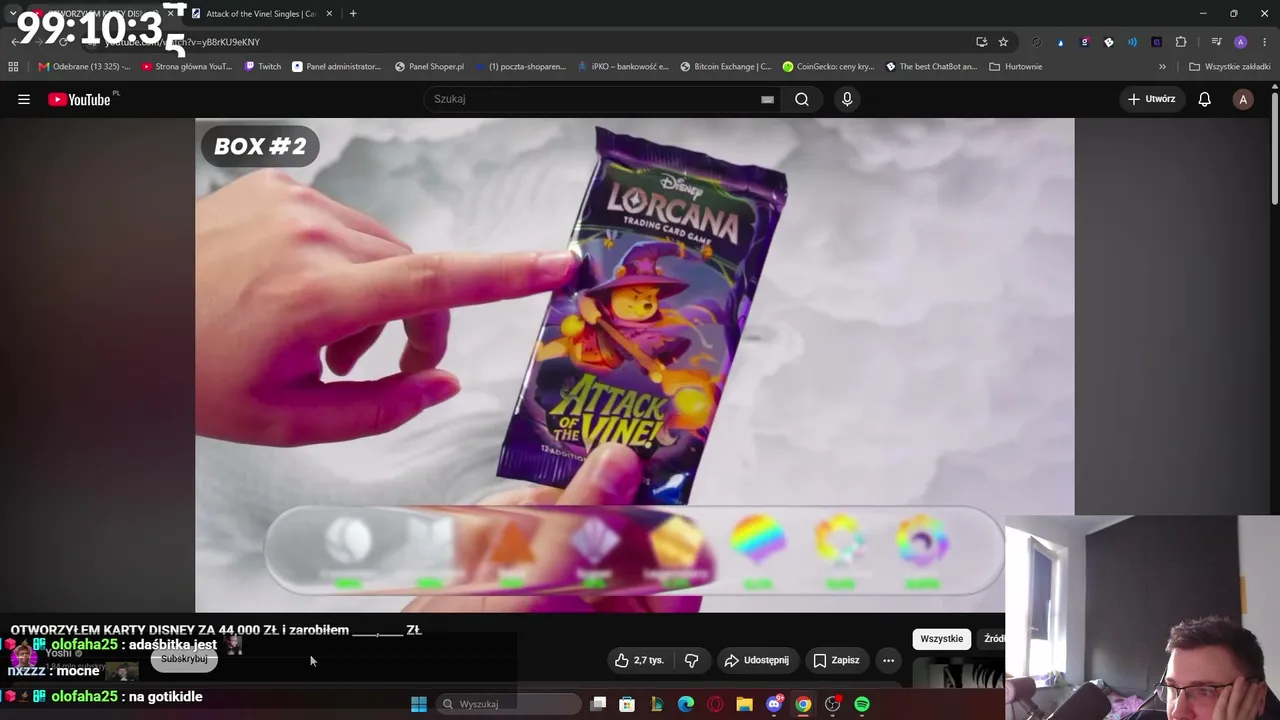This screenshot has height=720, width=1280.
Task: Open the Twitch bookmark
Action: (263, 67)
